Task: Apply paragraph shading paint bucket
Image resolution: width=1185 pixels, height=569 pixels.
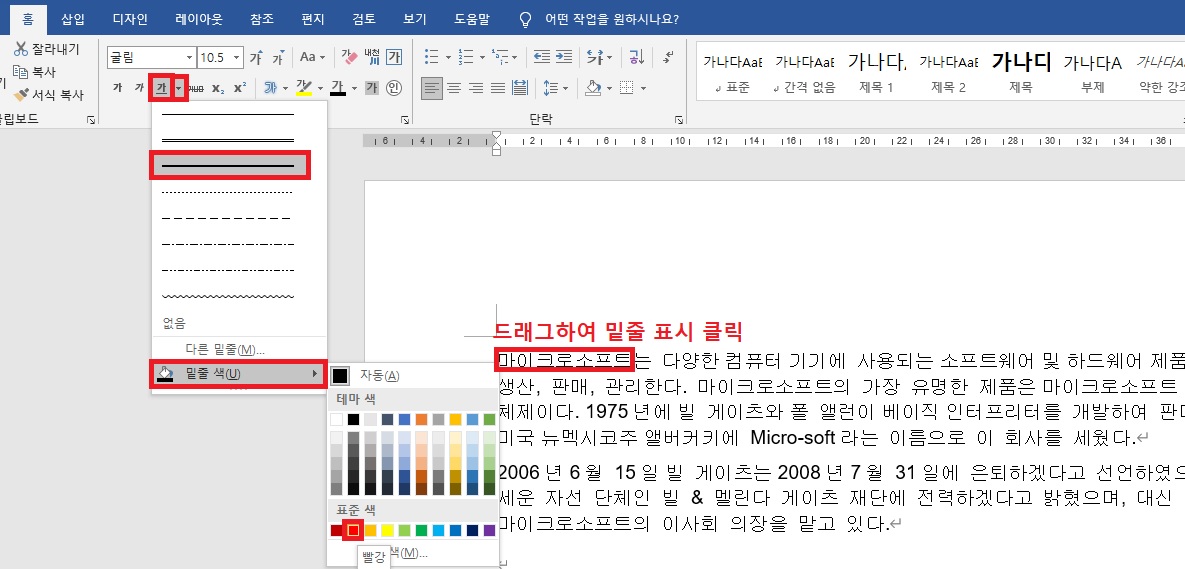Action: click(x=593, y=88)
